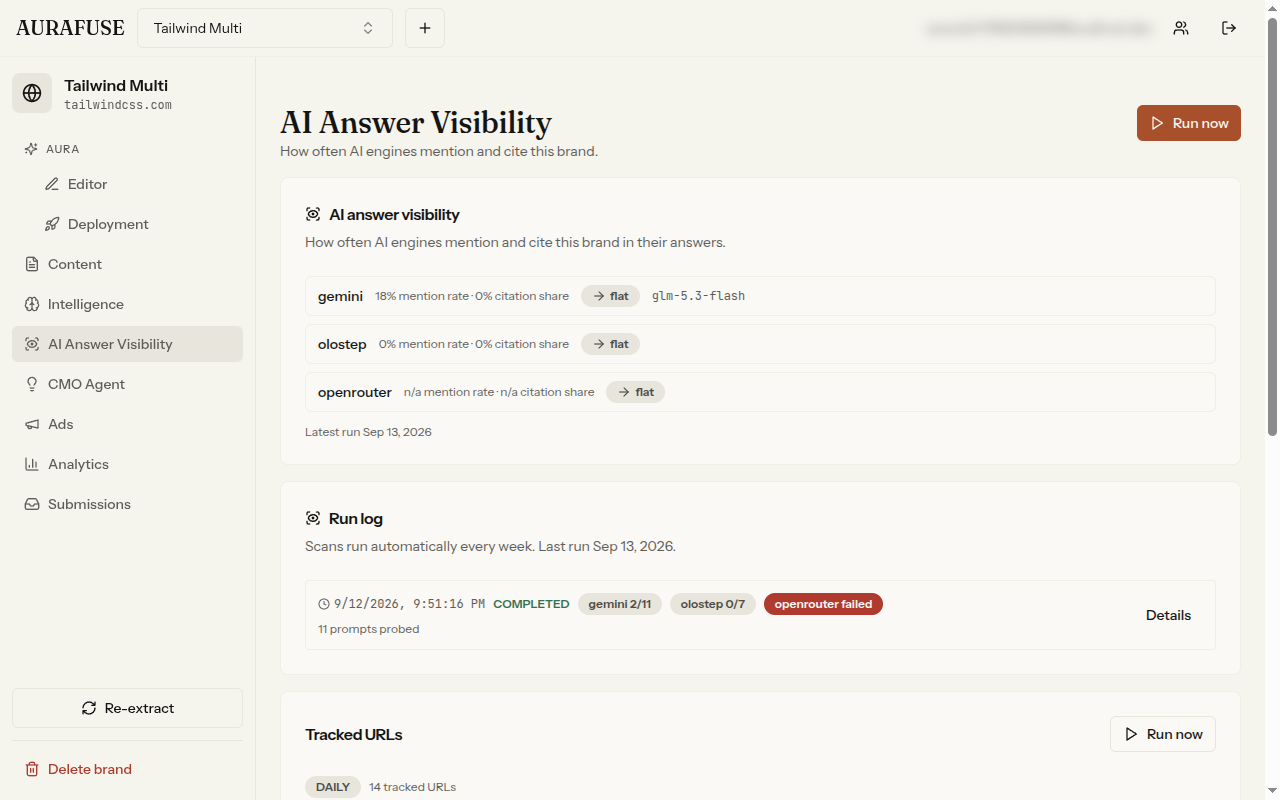Click the 'Latest run Sep 13, 2026' text
Screen dimensions: 1280x800
[368, 432]
